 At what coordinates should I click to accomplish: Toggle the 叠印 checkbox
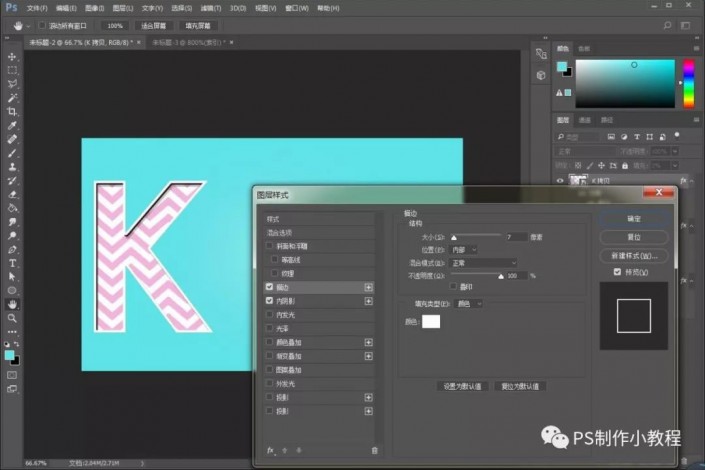click(453, 286)
